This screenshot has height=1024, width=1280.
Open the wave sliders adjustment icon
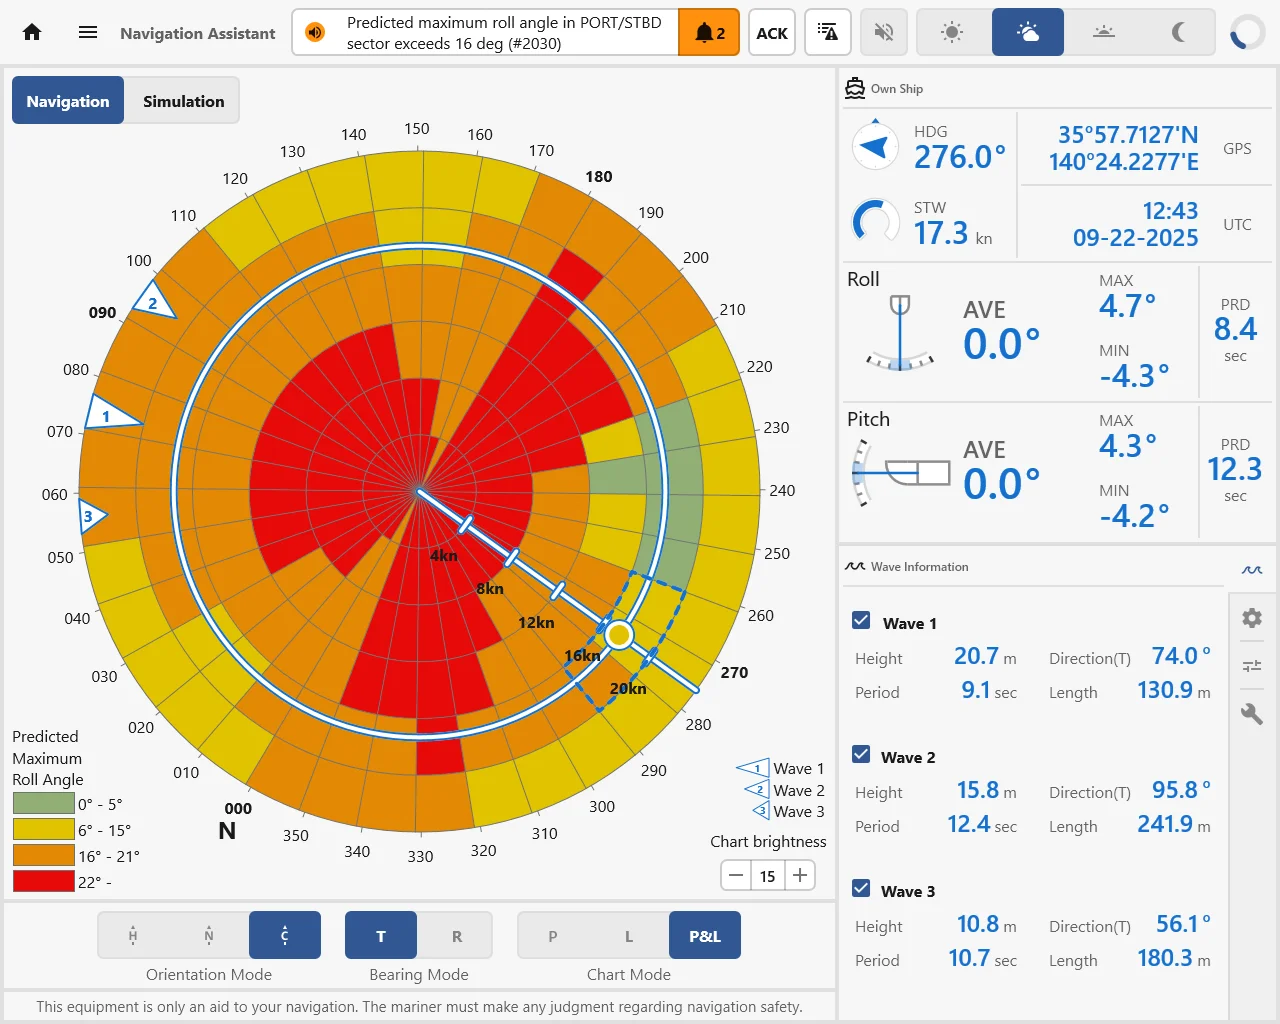pos(1252,666)
